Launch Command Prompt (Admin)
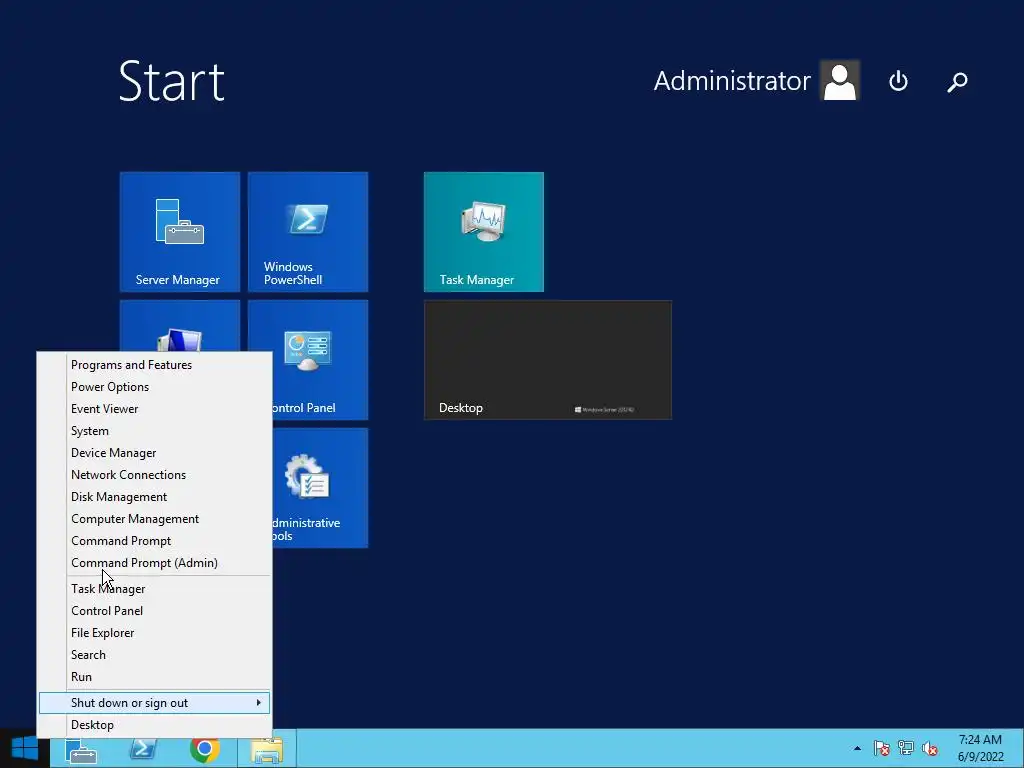The width and height of the screenshot is (1024, 768). [155, 563]
